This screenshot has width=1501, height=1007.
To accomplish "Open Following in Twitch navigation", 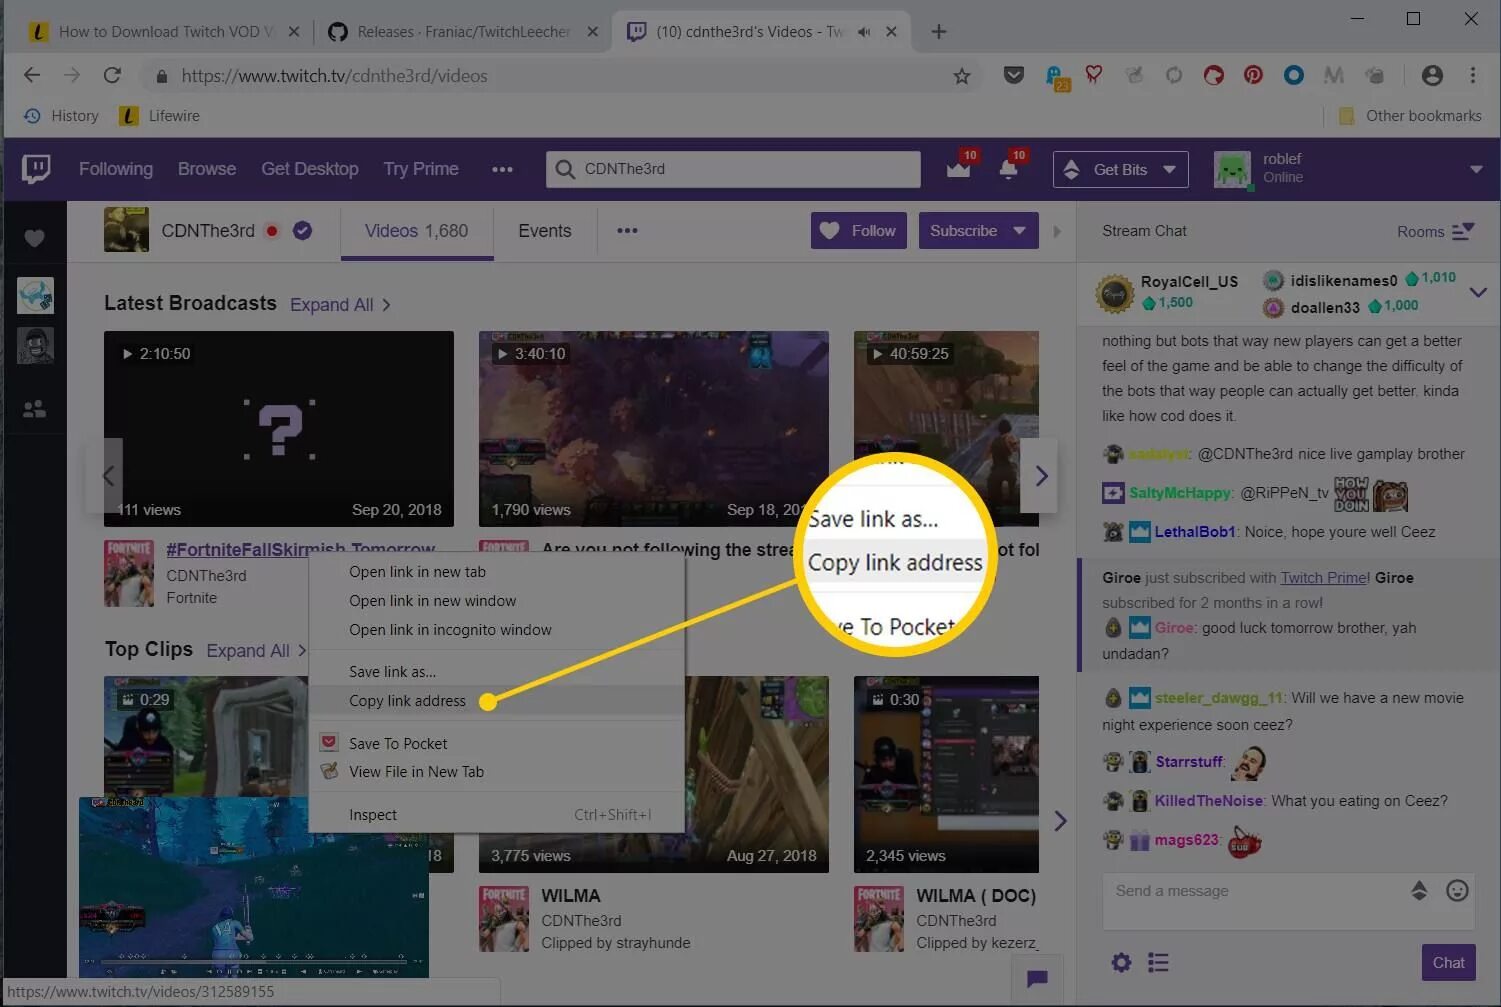I will [x=116, y=169].
